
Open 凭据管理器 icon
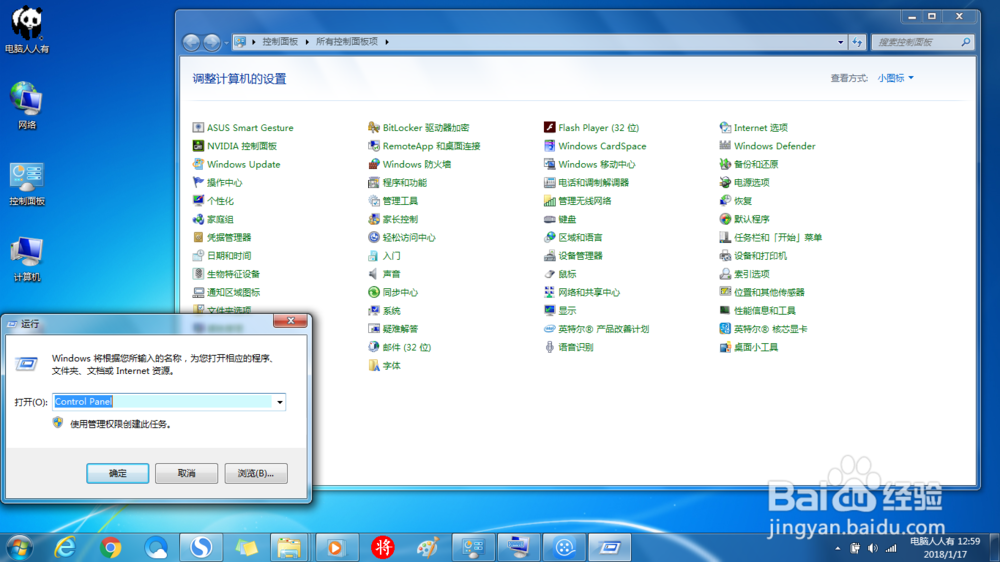click(198, 237)
